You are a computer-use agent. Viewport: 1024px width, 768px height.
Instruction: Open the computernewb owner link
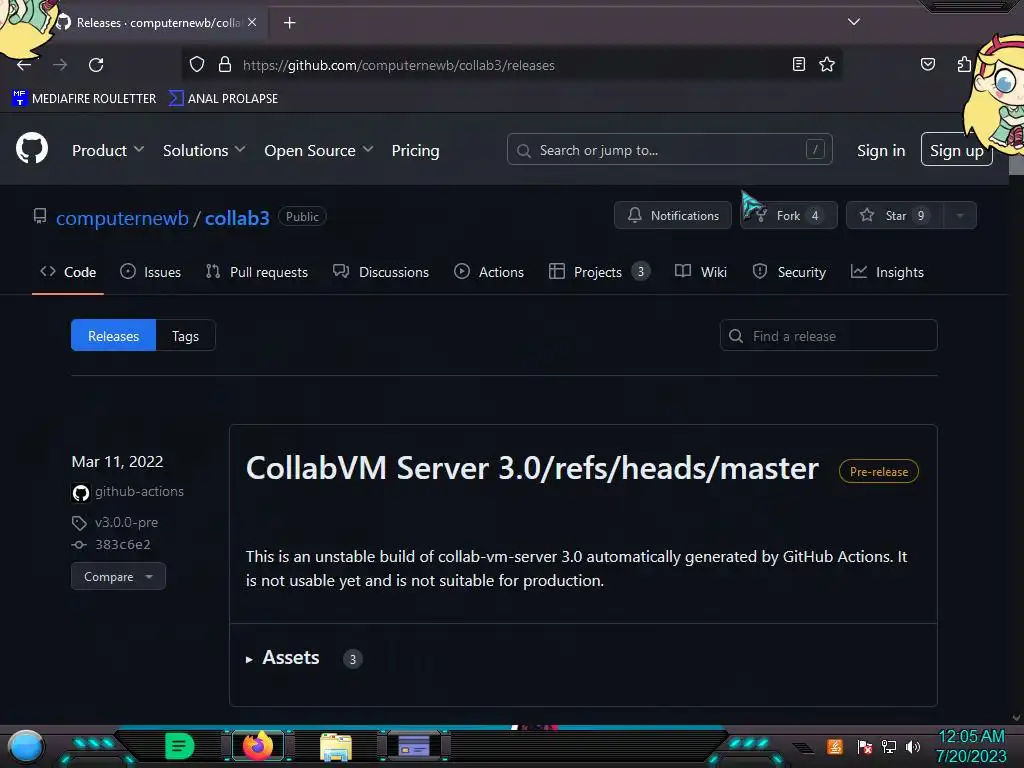[122, 218]
